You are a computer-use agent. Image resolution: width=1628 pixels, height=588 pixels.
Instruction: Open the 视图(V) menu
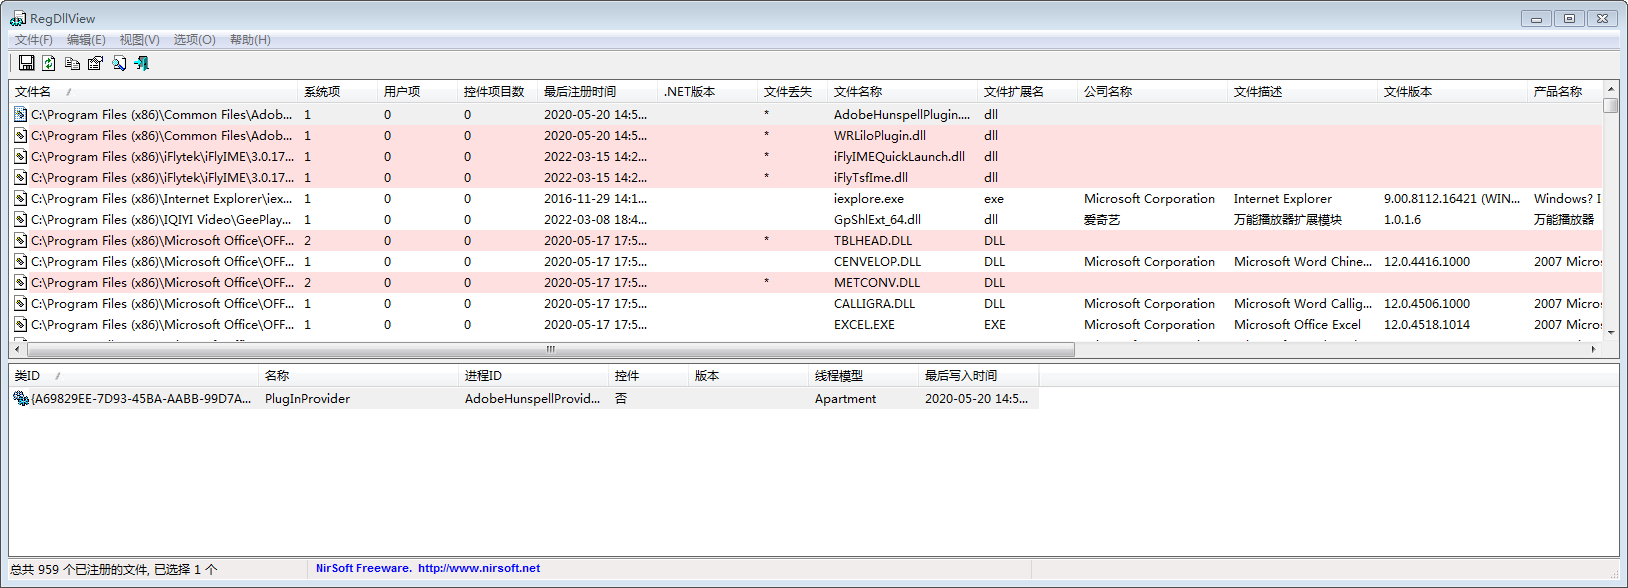(139, 40)
